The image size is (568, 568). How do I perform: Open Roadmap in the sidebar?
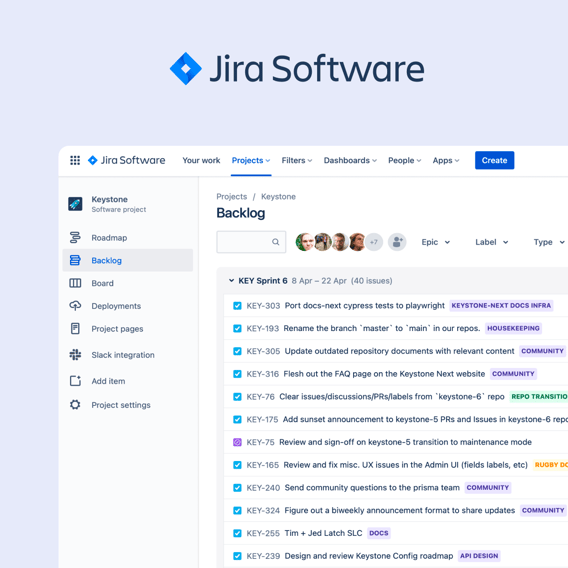coord(128,238)
